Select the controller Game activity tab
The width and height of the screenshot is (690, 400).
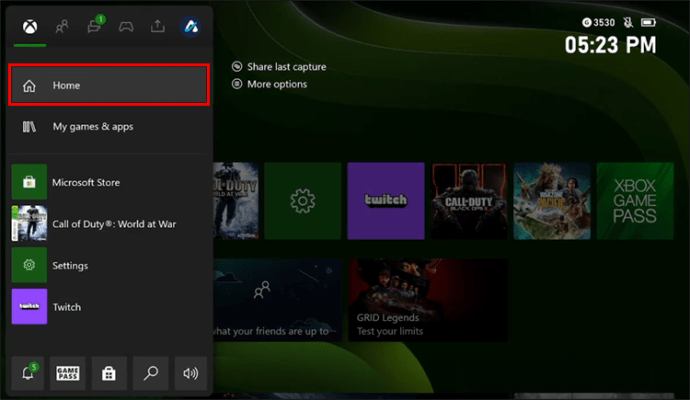(x=126, y=27)
